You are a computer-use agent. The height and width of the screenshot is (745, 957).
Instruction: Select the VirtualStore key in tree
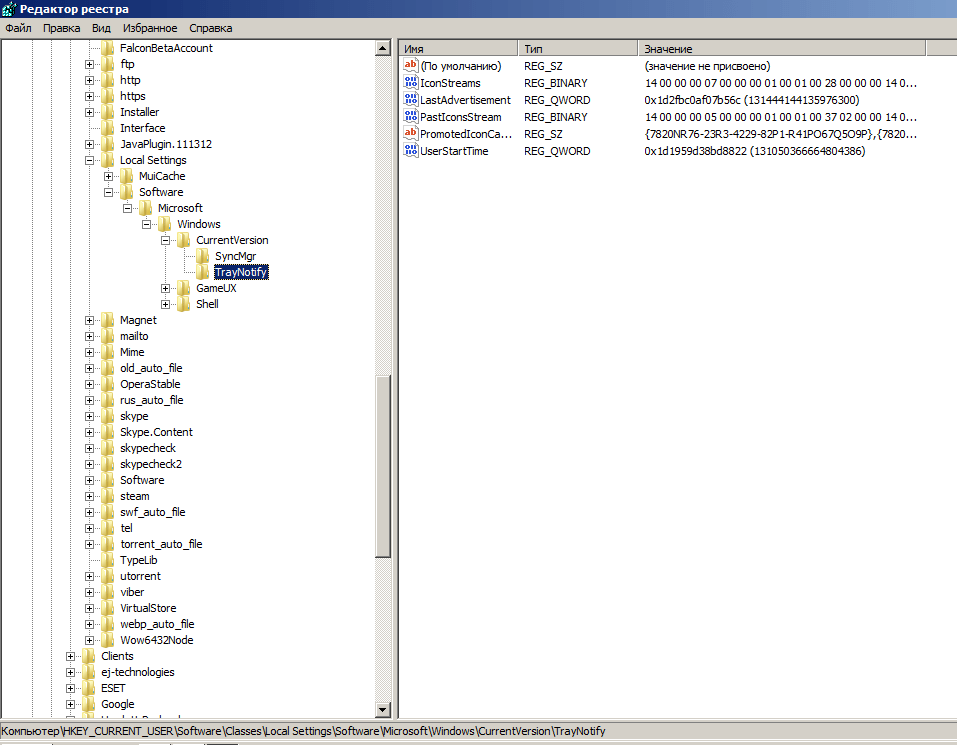pyautogui.click(x=146, y=608)
